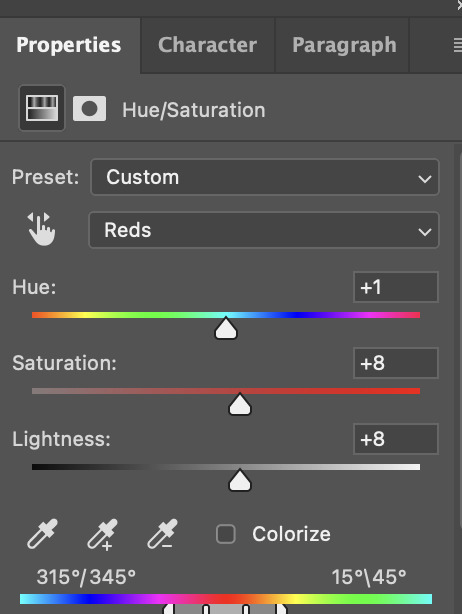Switch to the Character tab
Image resolution: width=462 pixels, height=614 pixels.
(208, 45)
